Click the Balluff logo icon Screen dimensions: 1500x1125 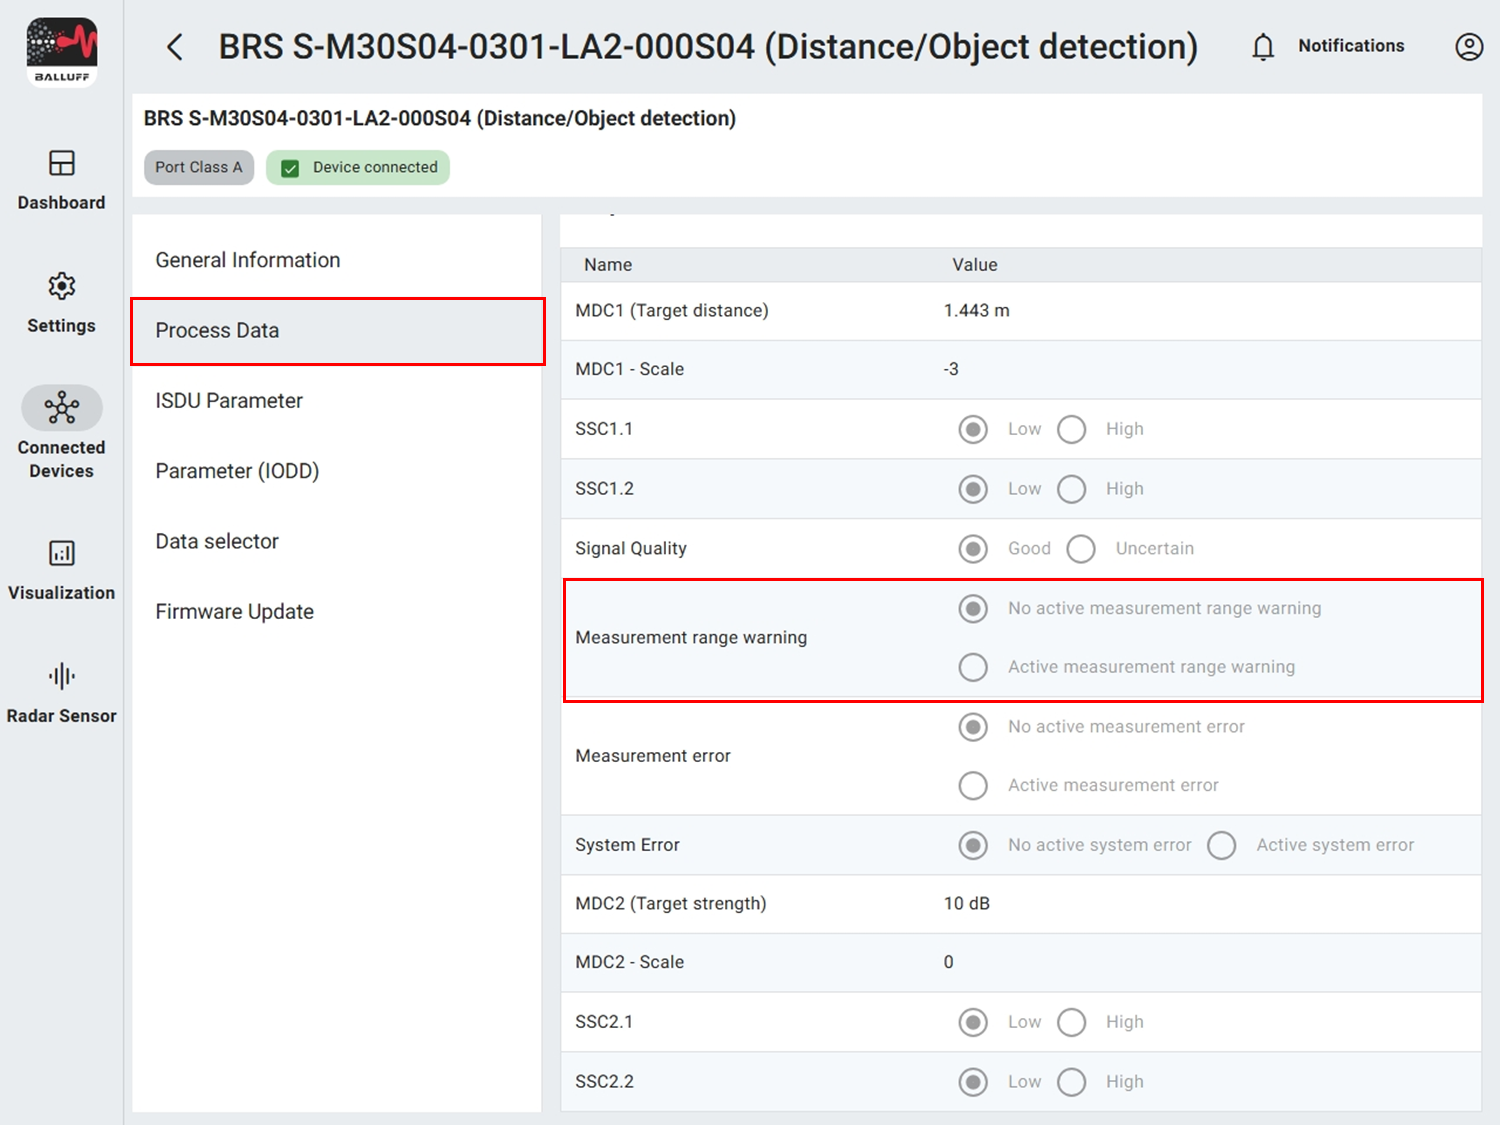[x=62, y=52]
